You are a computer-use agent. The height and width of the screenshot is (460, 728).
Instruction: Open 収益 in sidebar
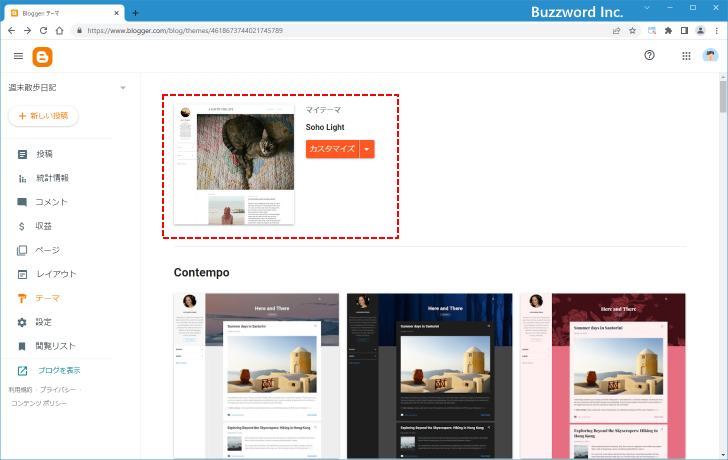coord(44,226)
